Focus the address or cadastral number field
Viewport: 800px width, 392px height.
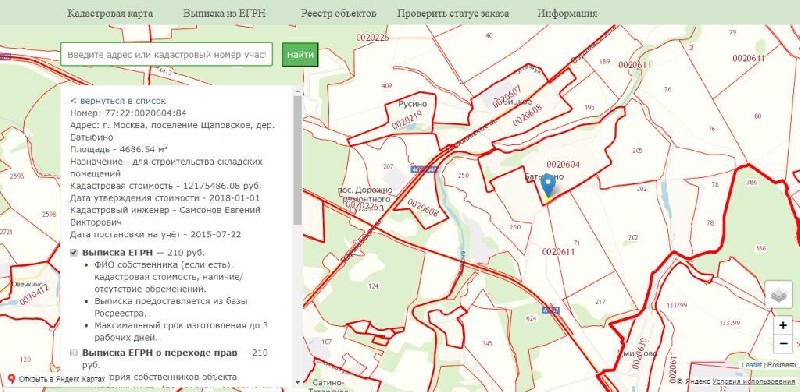pos(166,55)
